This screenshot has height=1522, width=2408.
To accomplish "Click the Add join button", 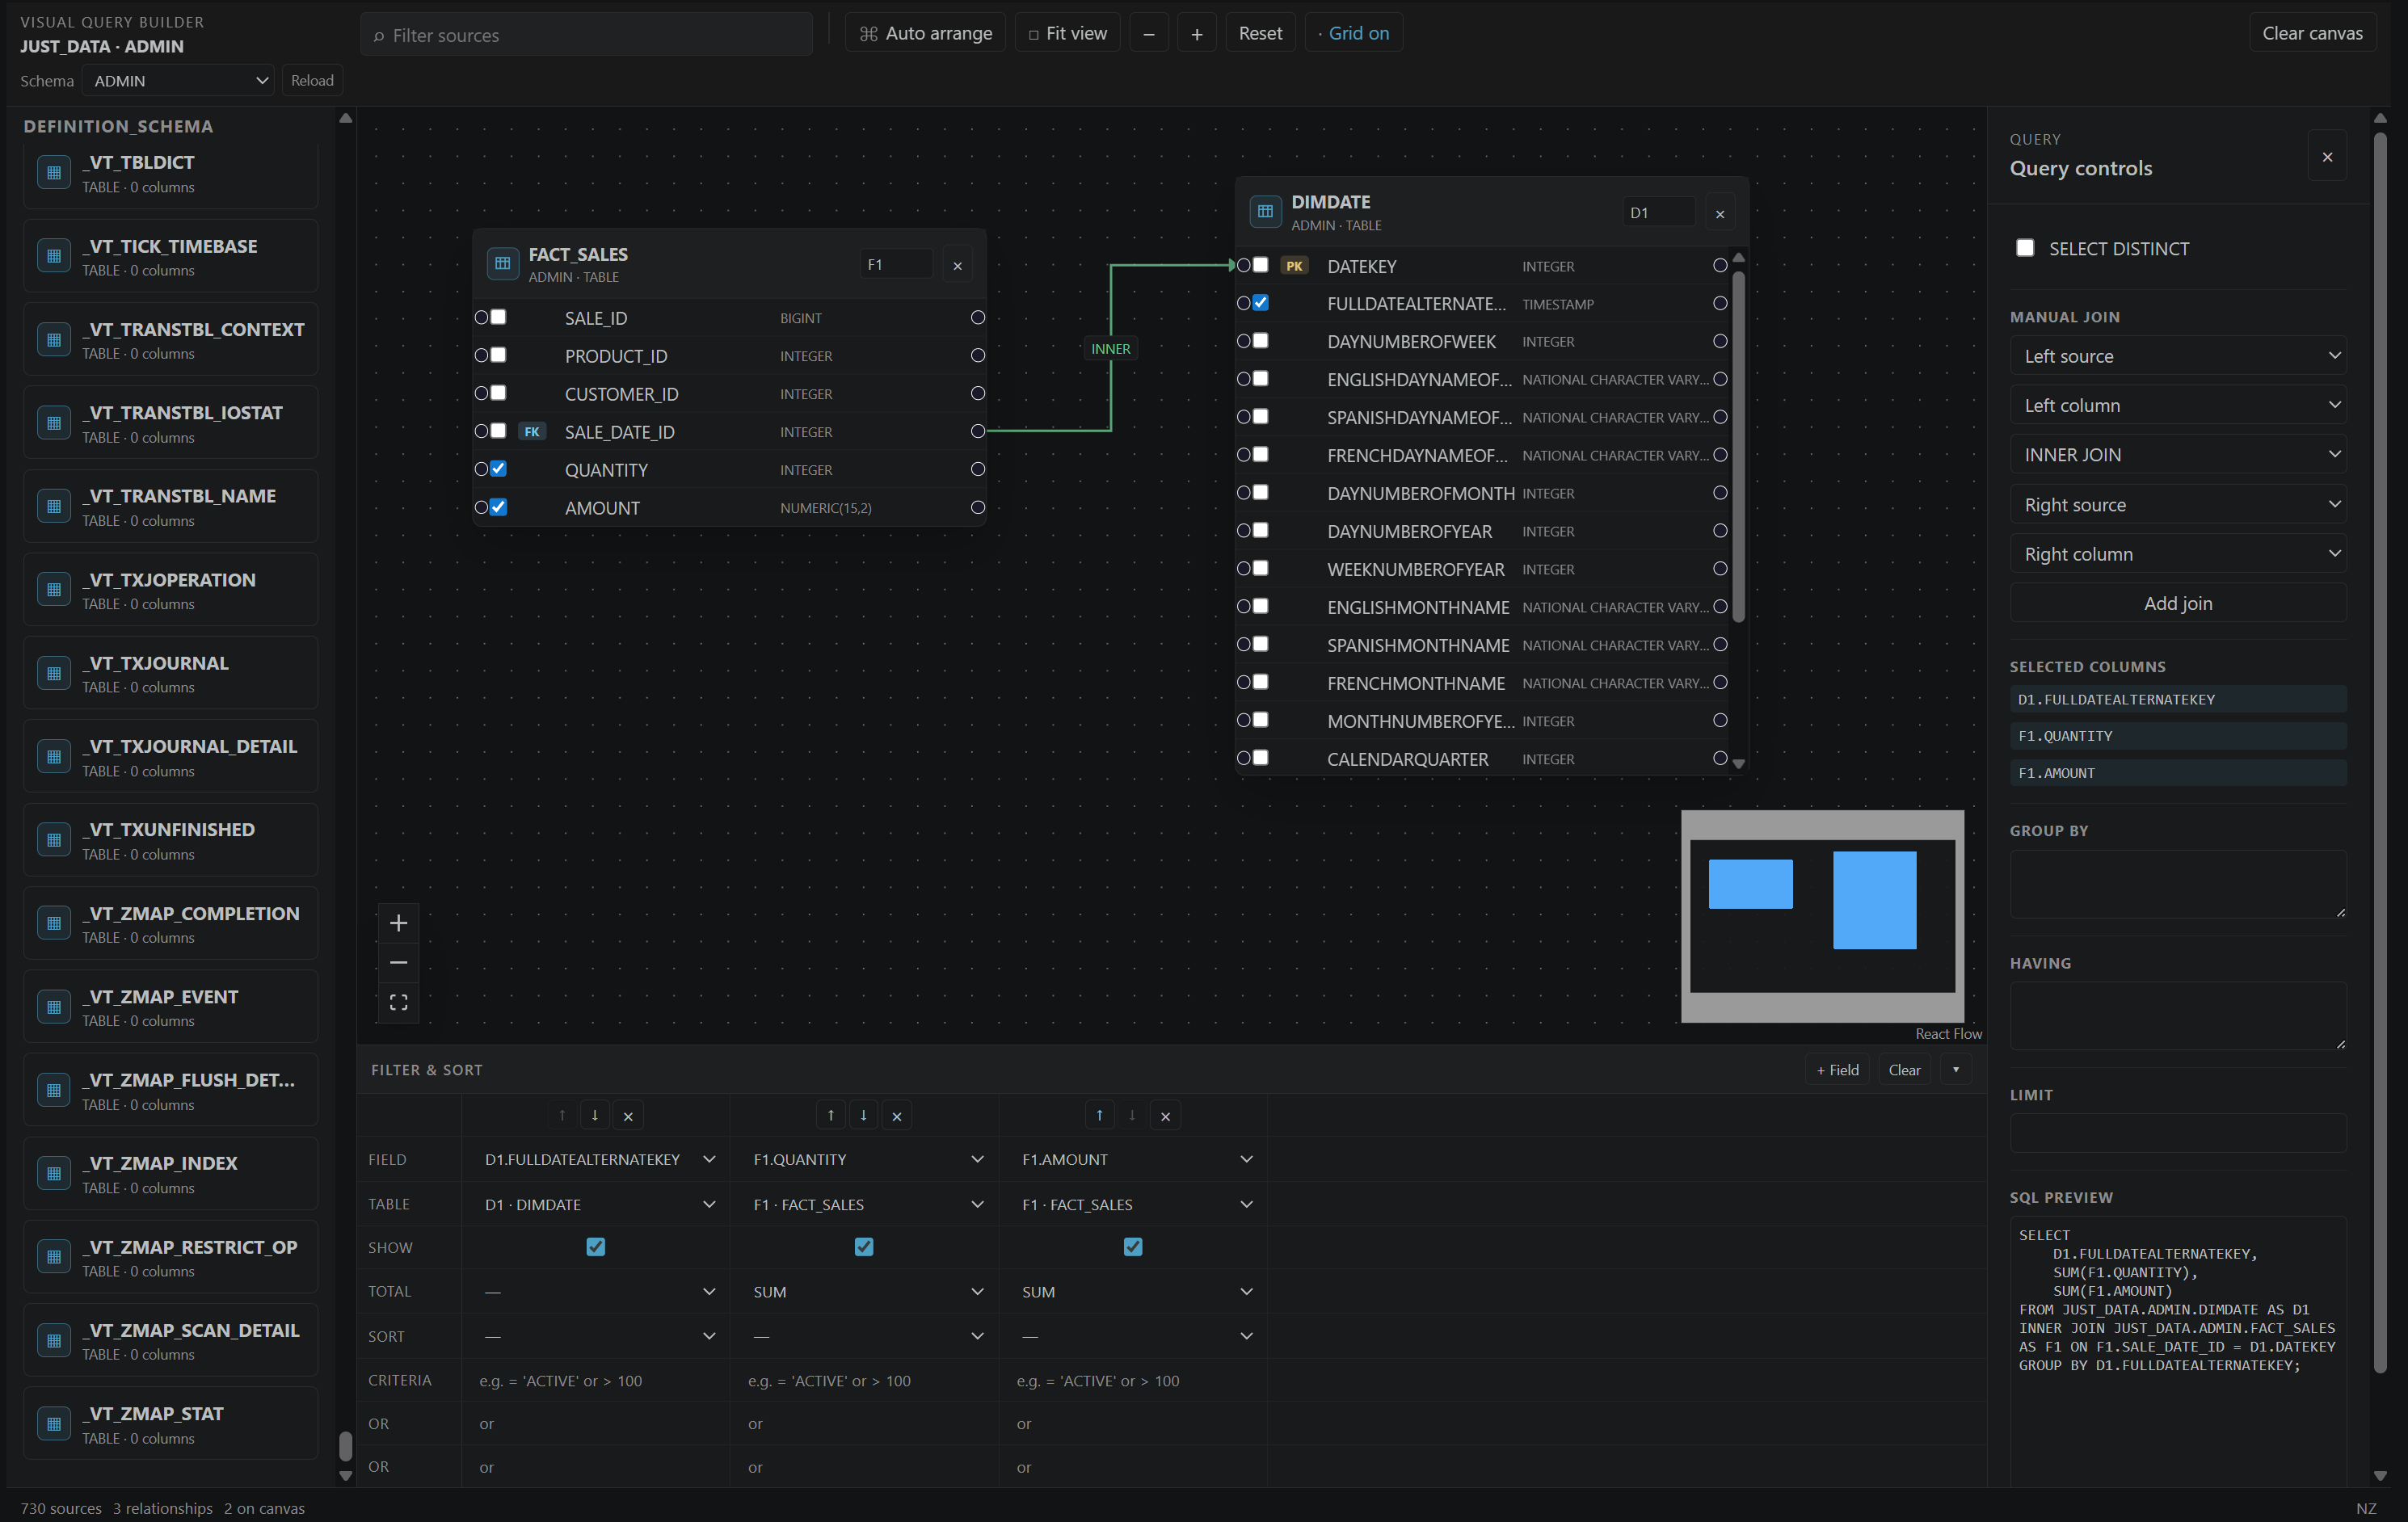I will 2178,603.
